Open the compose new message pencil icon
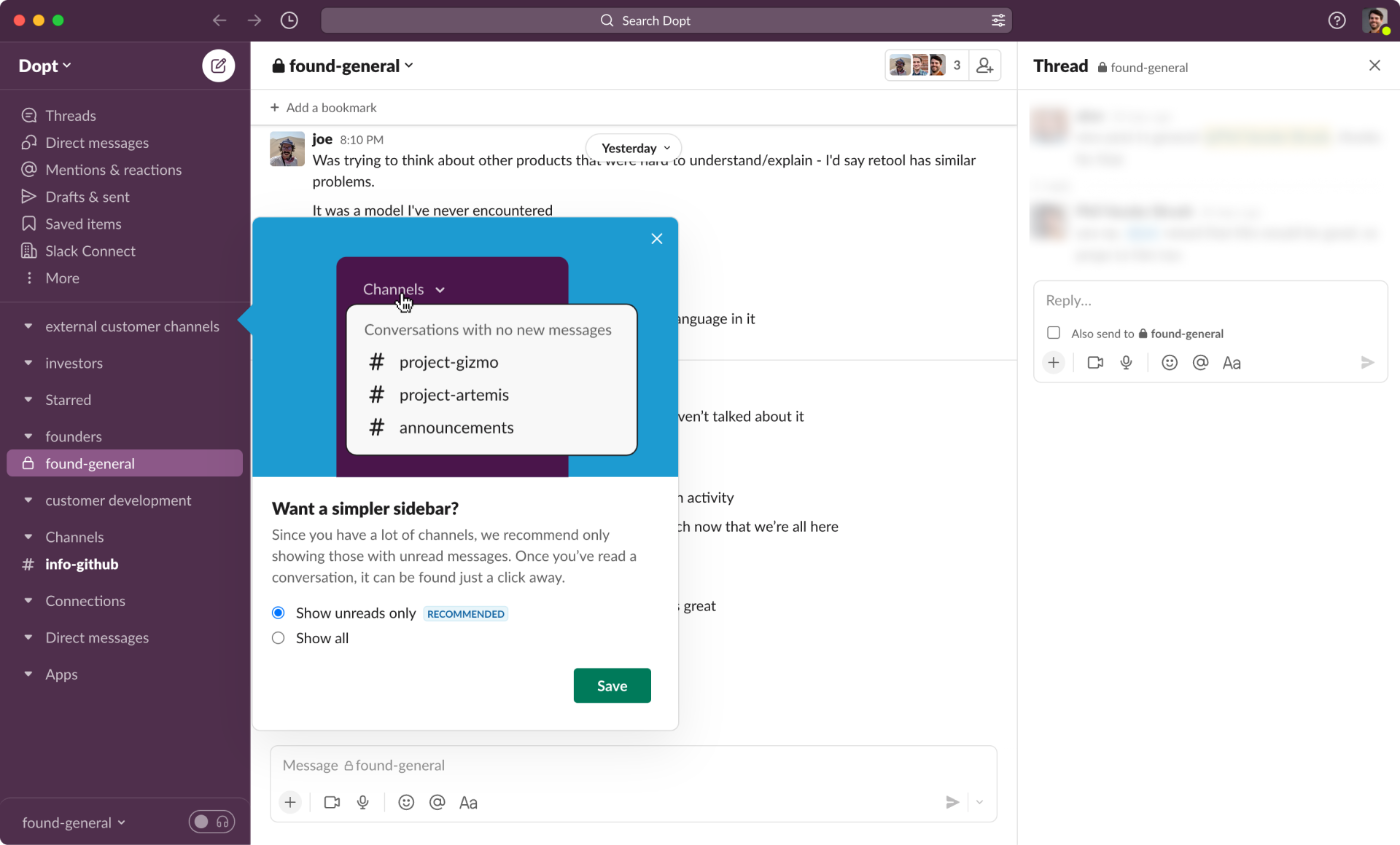Viewport: 1400px width, 845px height. 218,65
